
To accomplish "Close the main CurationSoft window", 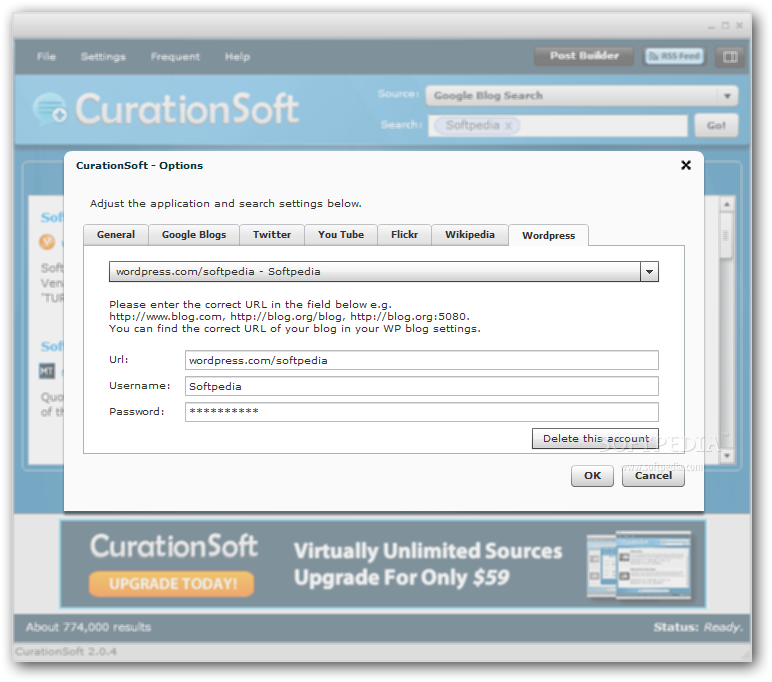I will click(739, 26).
